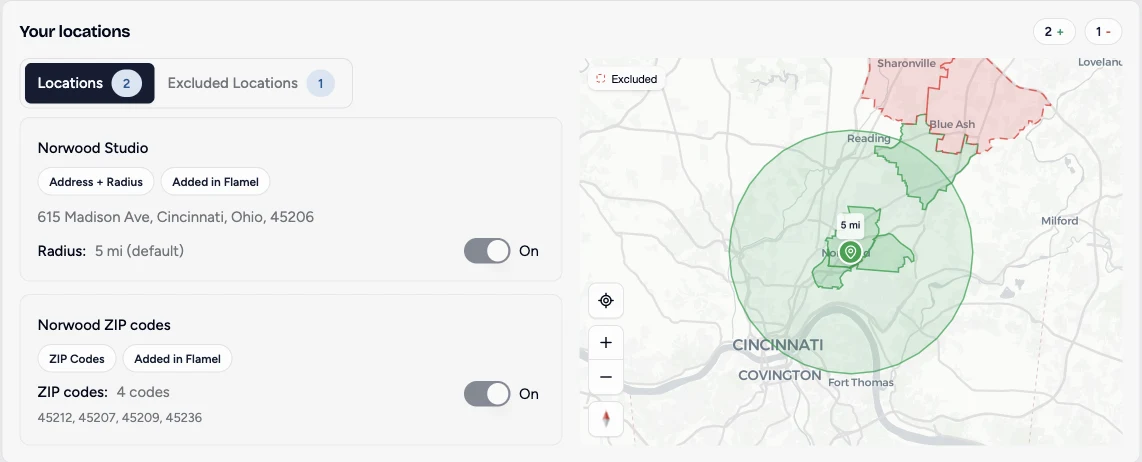Click the badge 2 on Locations tab
This screenshot has height=462, width=1142.
pyautogui.click(x=126, y=83)
